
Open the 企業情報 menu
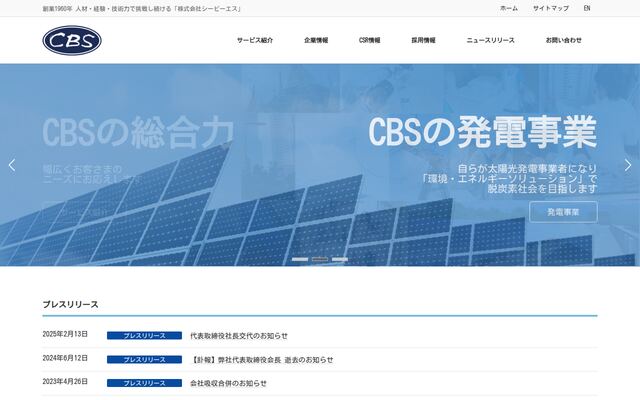[316, 40]
